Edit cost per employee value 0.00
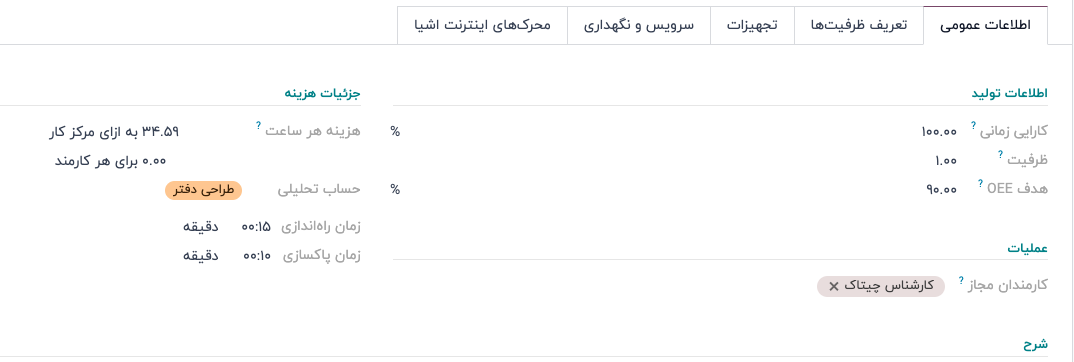The image size is (1074, 362). point(151,161)
